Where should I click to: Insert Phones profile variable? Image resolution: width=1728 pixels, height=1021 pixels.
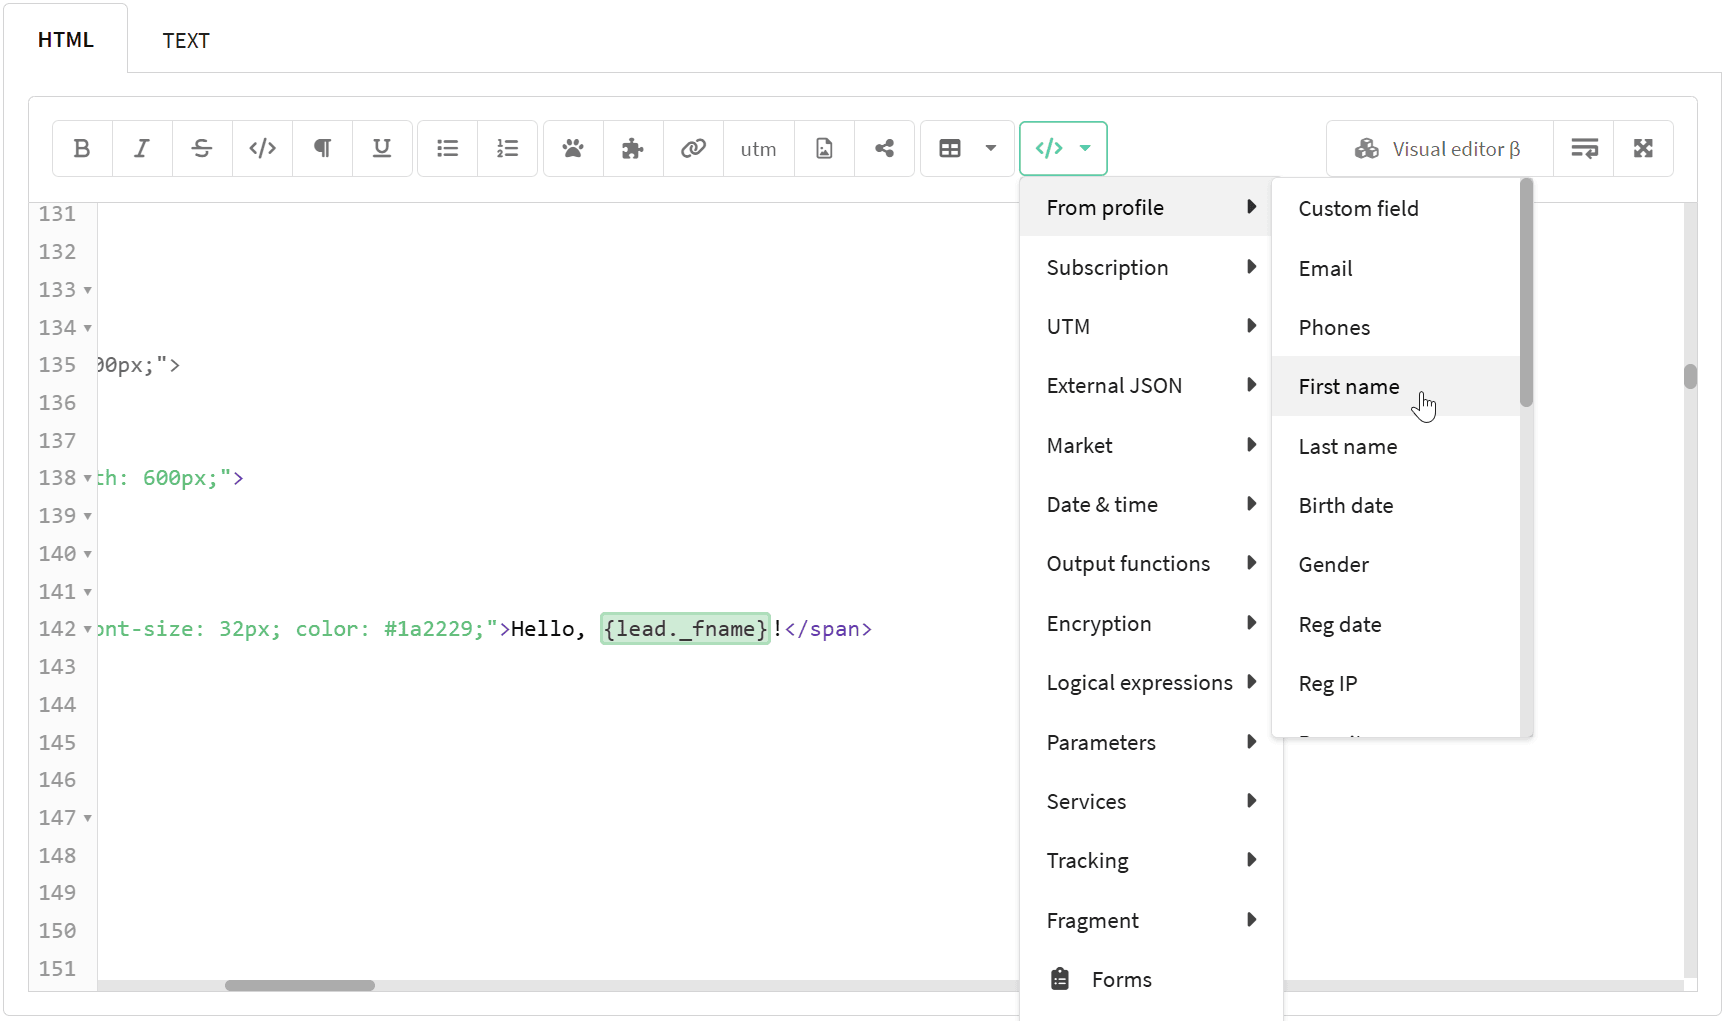click(1396, 328)
